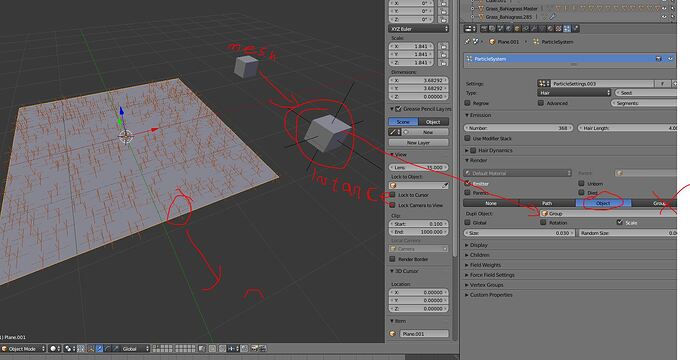690x360 pixels.
Task: Click the Clip End value field
Action: coord(418,231)
